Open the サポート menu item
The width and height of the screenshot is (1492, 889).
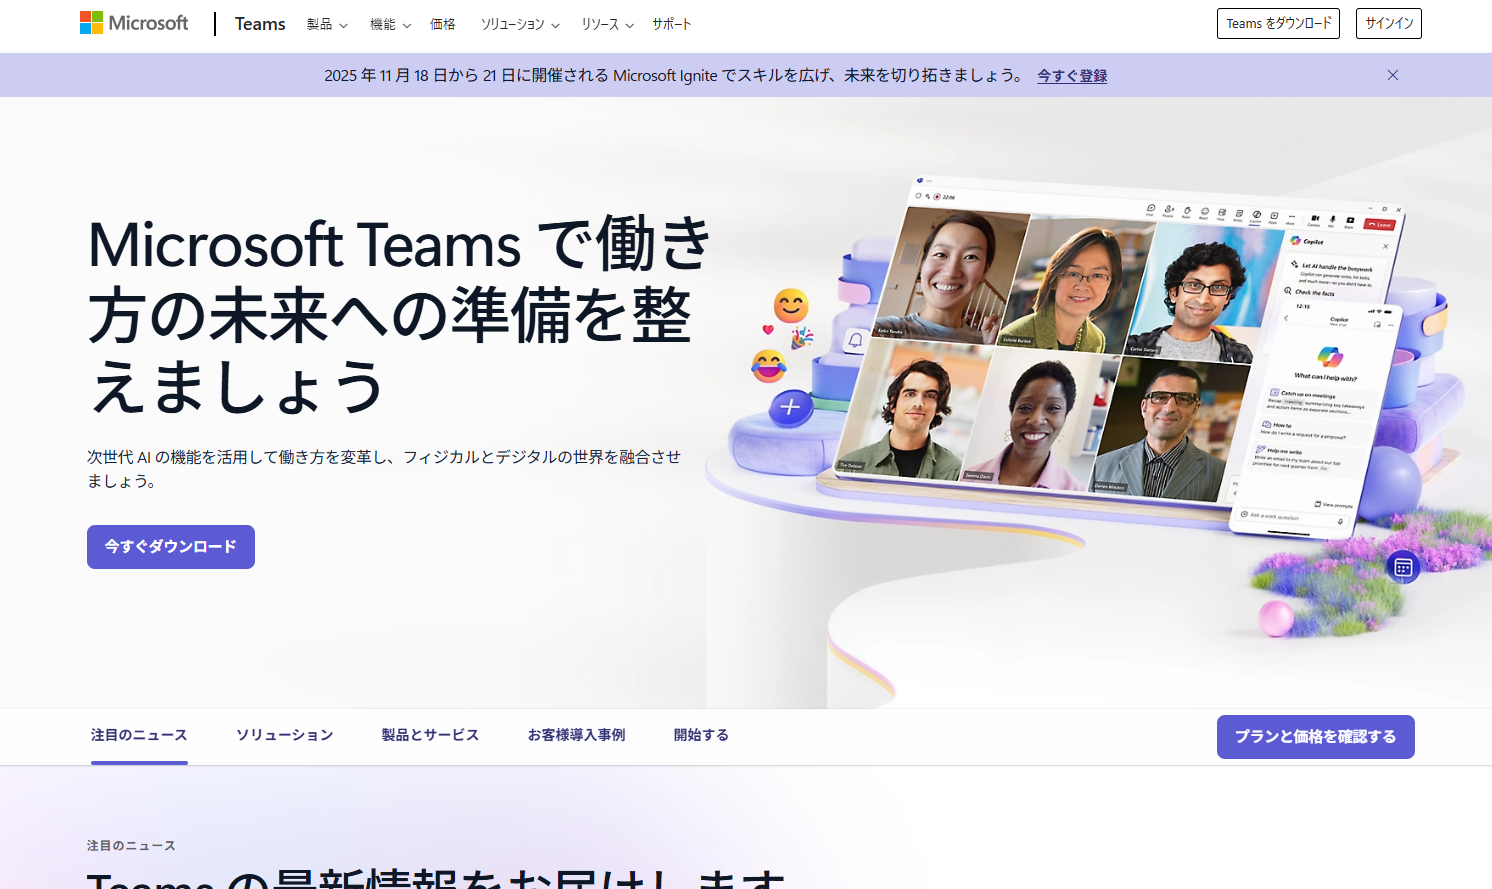671,24
